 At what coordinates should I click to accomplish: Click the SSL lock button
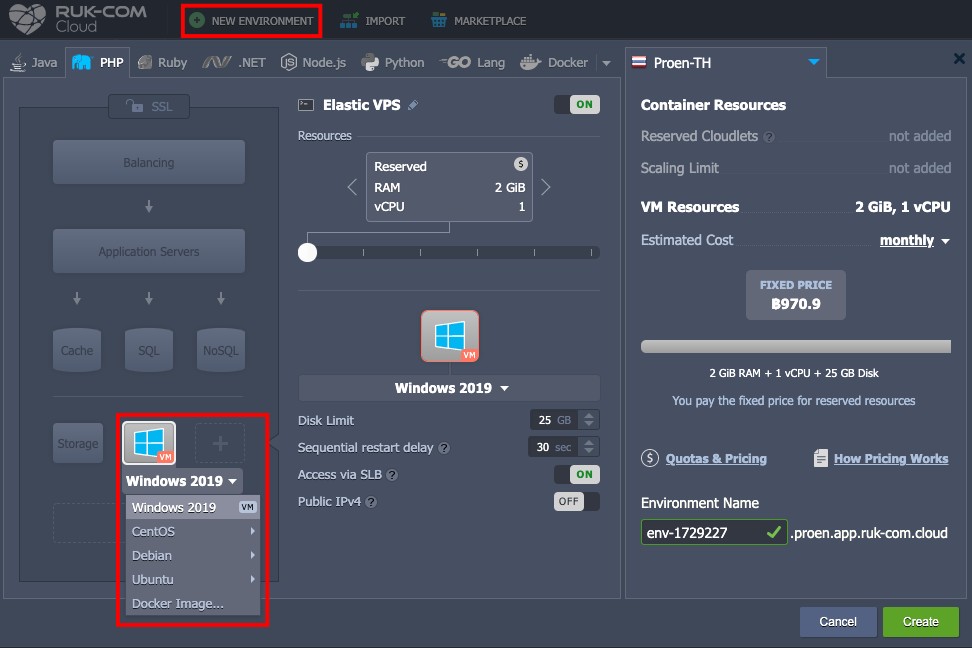point(149,106)
